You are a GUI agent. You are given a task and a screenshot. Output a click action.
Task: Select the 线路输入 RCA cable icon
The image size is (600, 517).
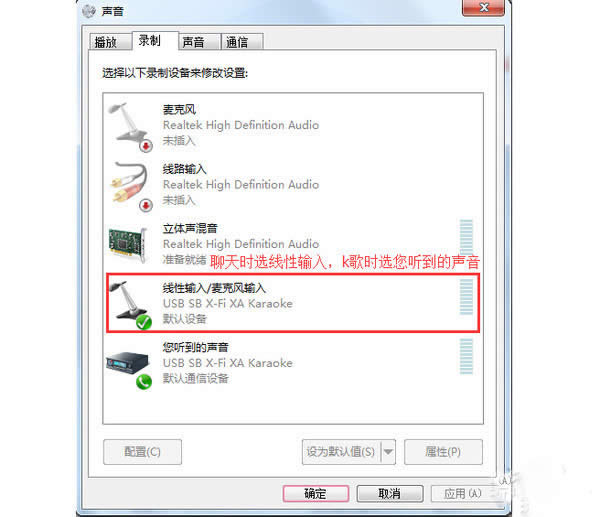(131, 186)
